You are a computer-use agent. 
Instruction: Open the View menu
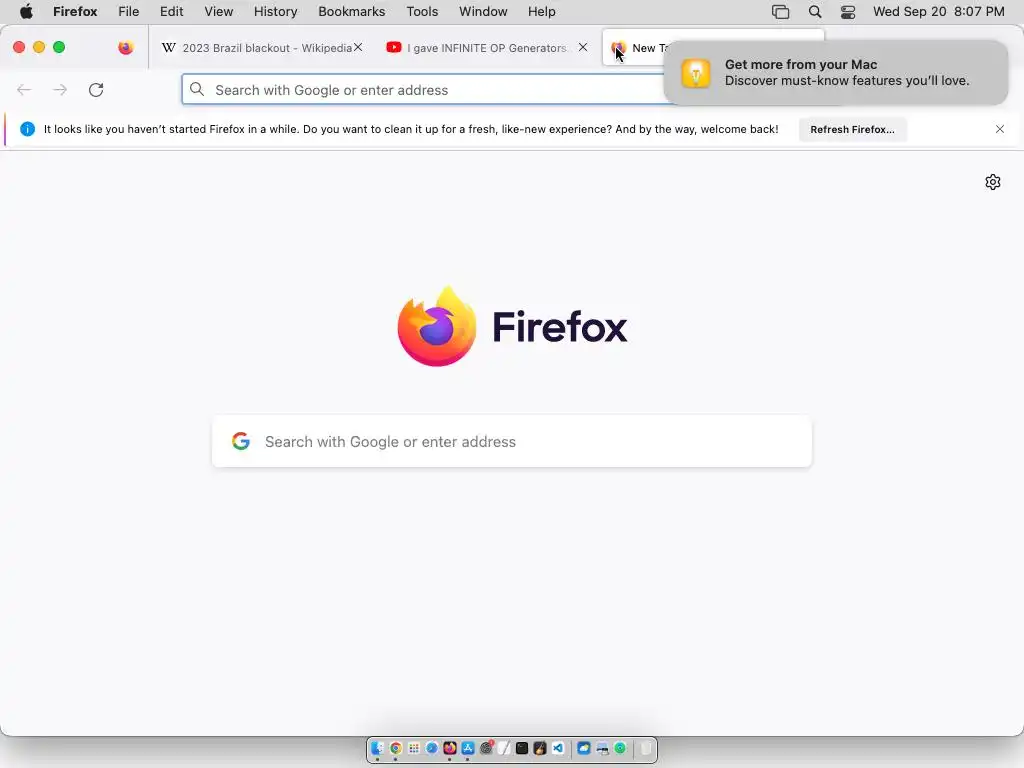(219, 11)
